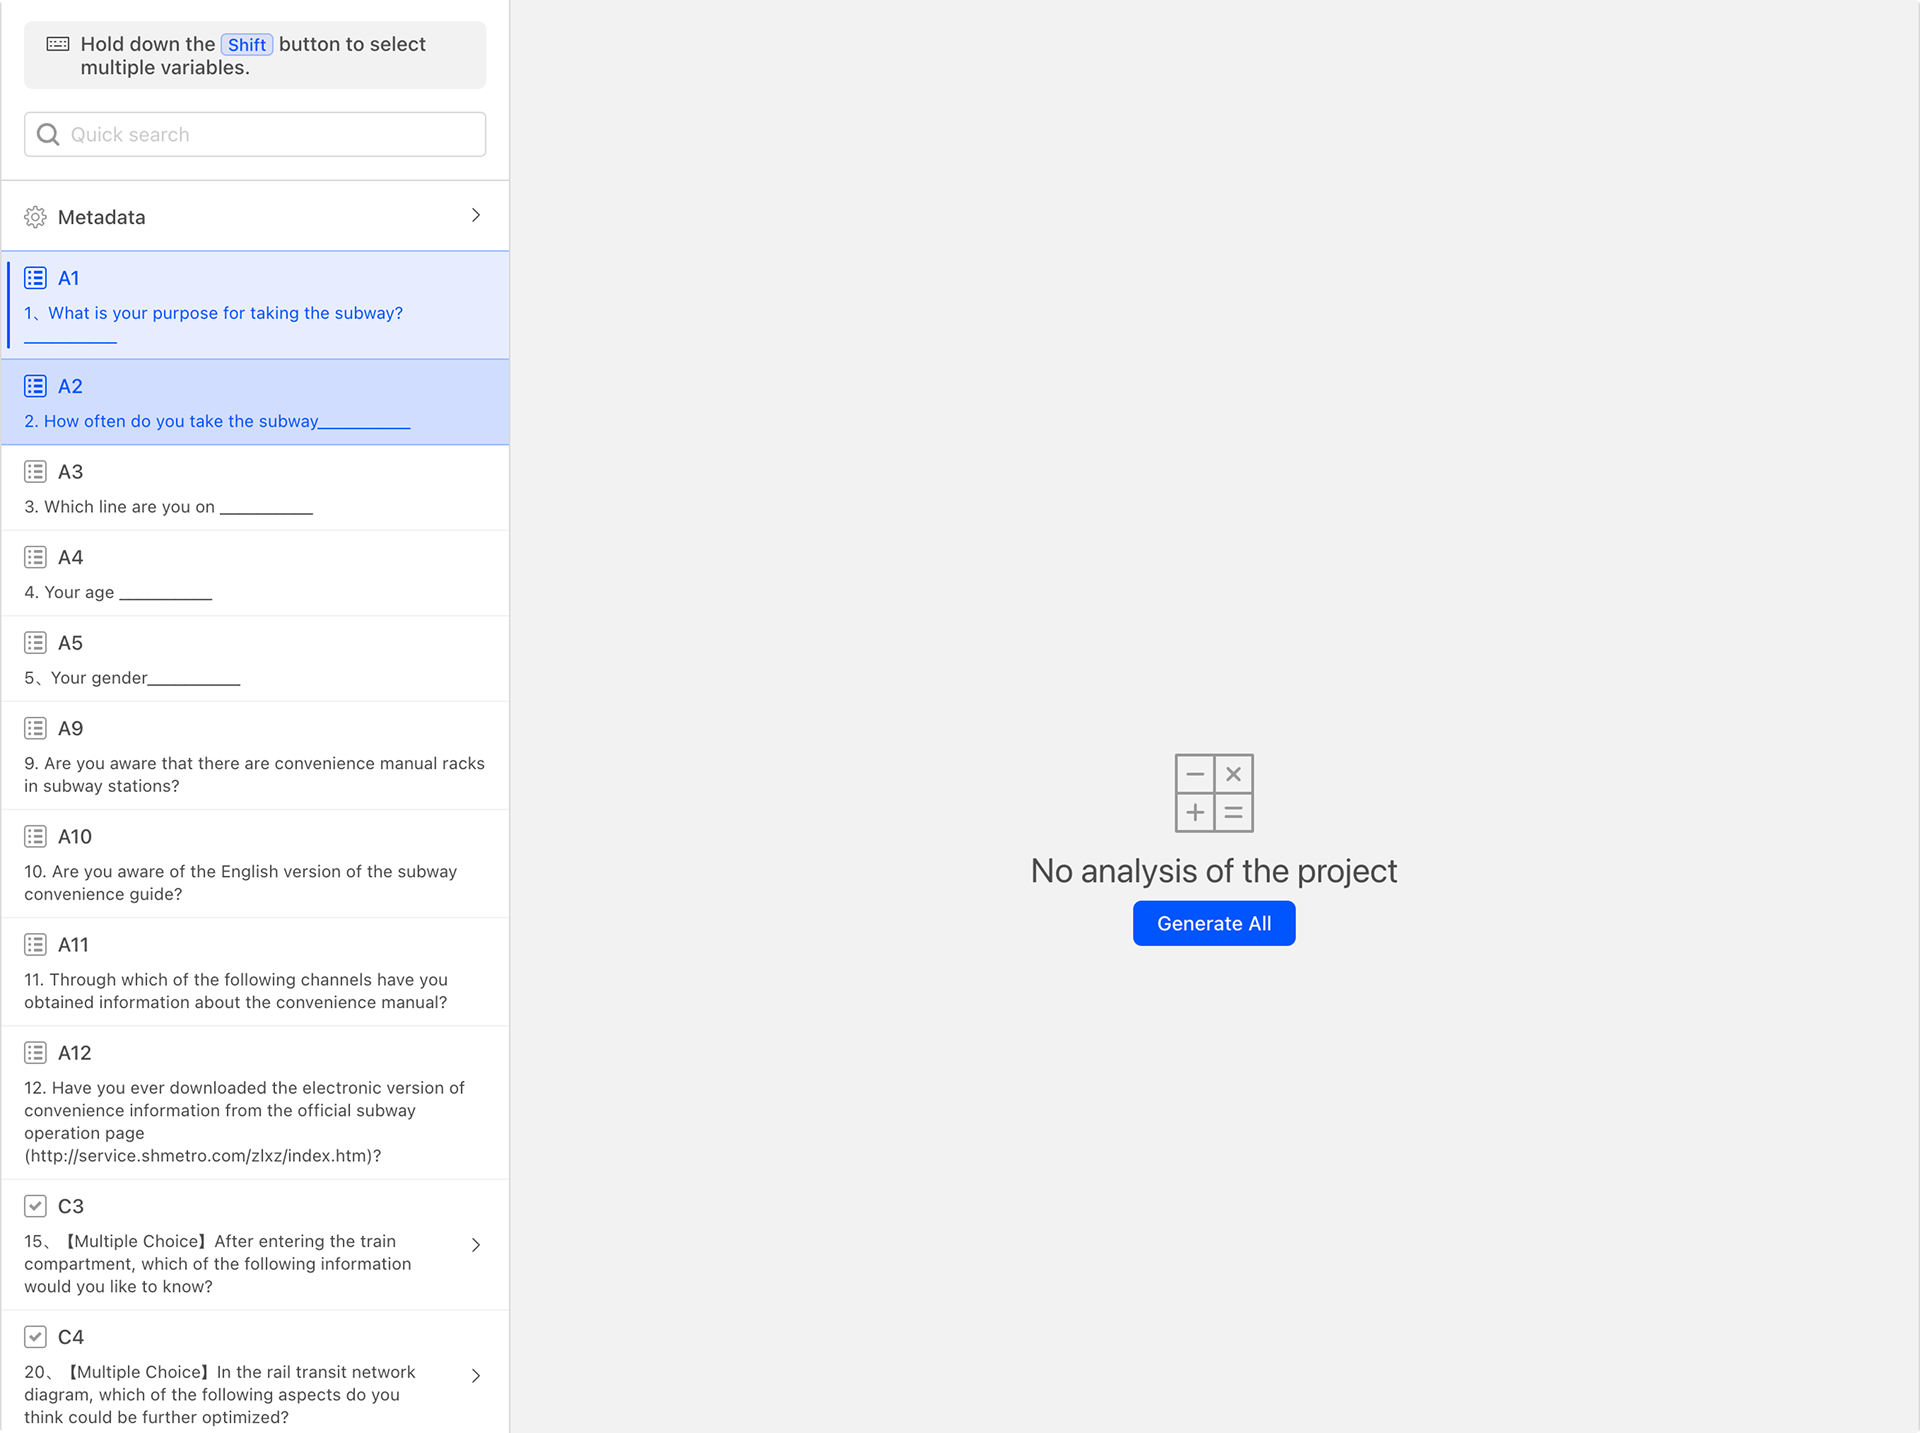Select question text about English version of guide
Viewport: 1920px width, 1433px height.
click(240, 882)
